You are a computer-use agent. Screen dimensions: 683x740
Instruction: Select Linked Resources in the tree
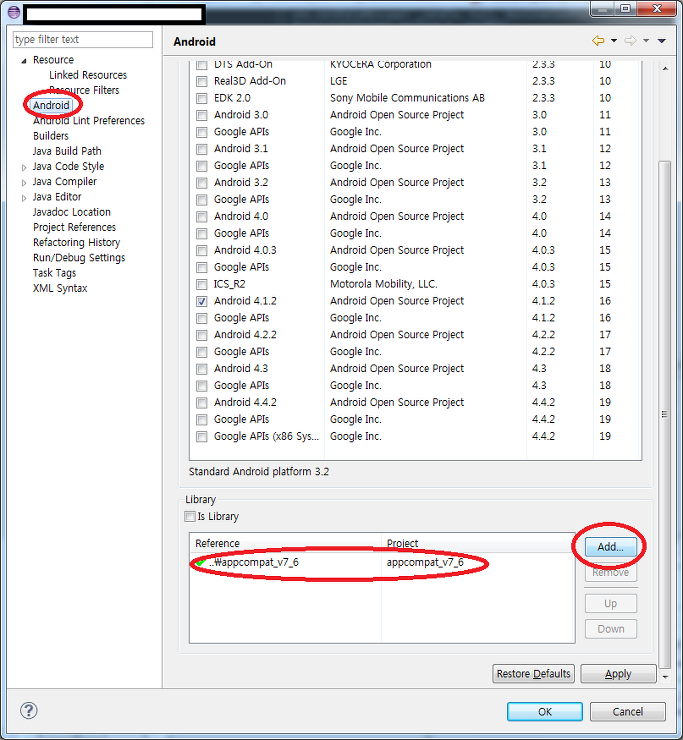[88, 75]
